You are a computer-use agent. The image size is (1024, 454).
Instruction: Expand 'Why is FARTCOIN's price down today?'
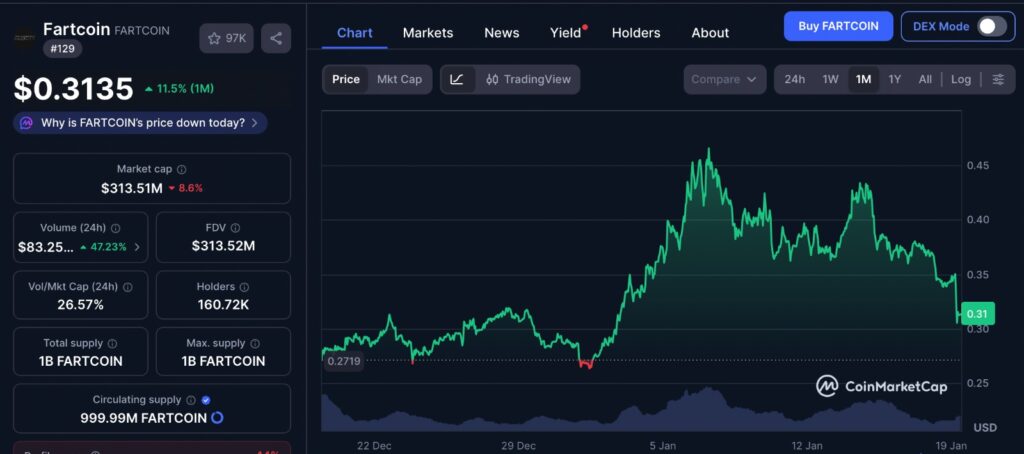(x=140, y=123)
